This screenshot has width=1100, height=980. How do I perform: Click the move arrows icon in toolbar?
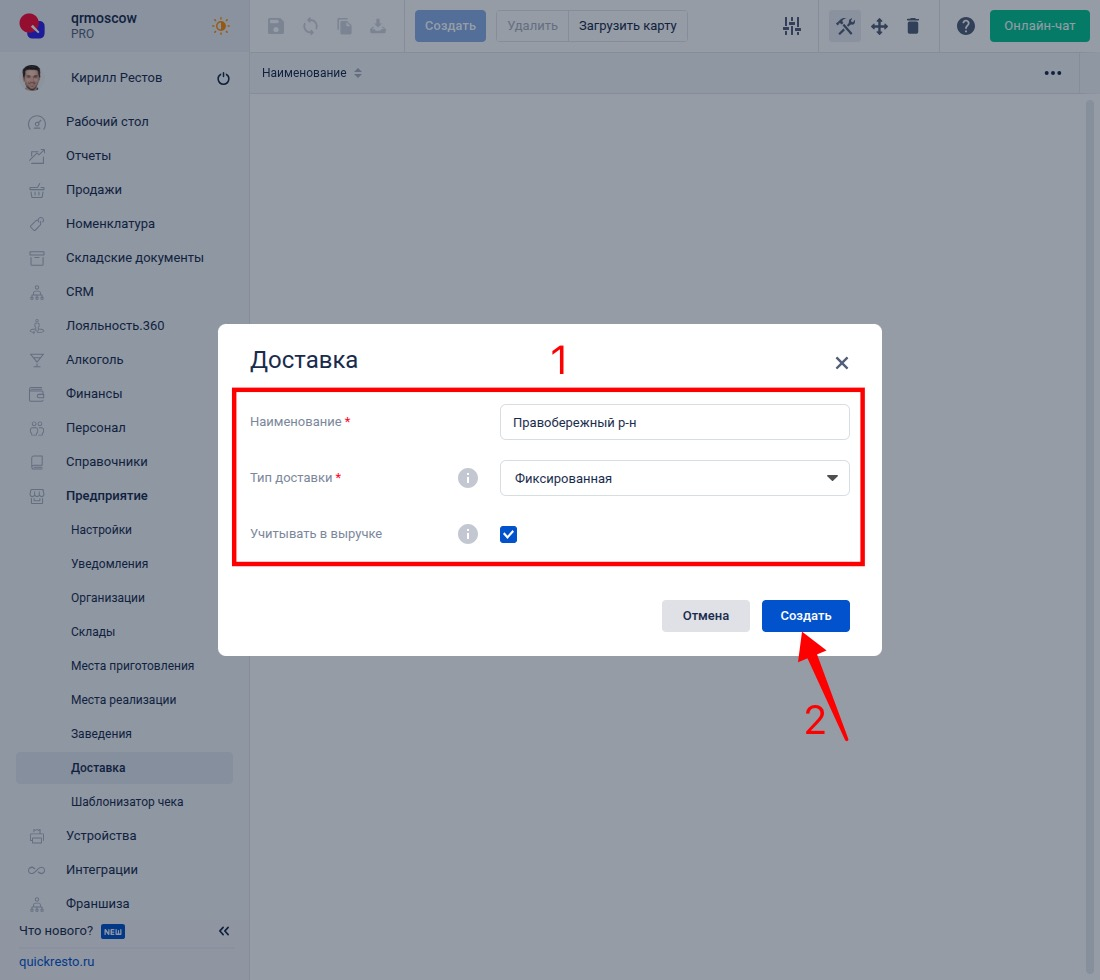coord(879,27)
